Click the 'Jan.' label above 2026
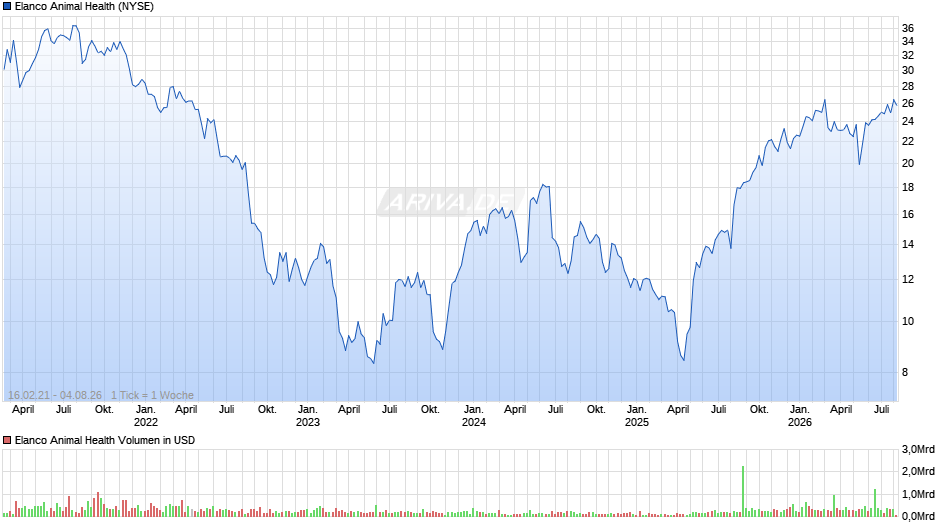This screenshot has height=526, width=940. [800, 409]
